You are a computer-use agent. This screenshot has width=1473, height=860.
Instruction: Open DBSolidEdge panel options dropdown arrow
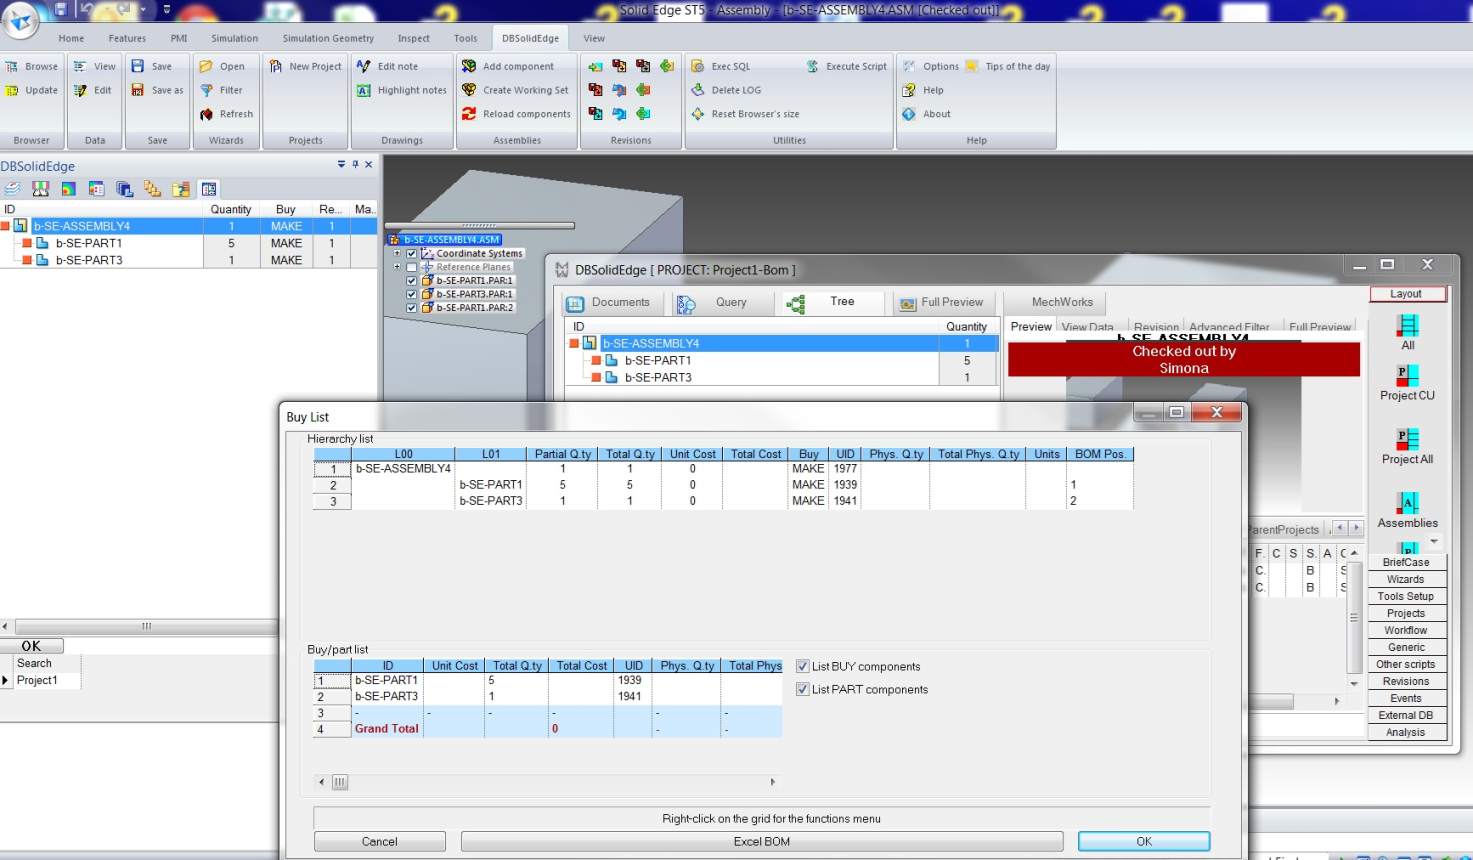(341, 164)
